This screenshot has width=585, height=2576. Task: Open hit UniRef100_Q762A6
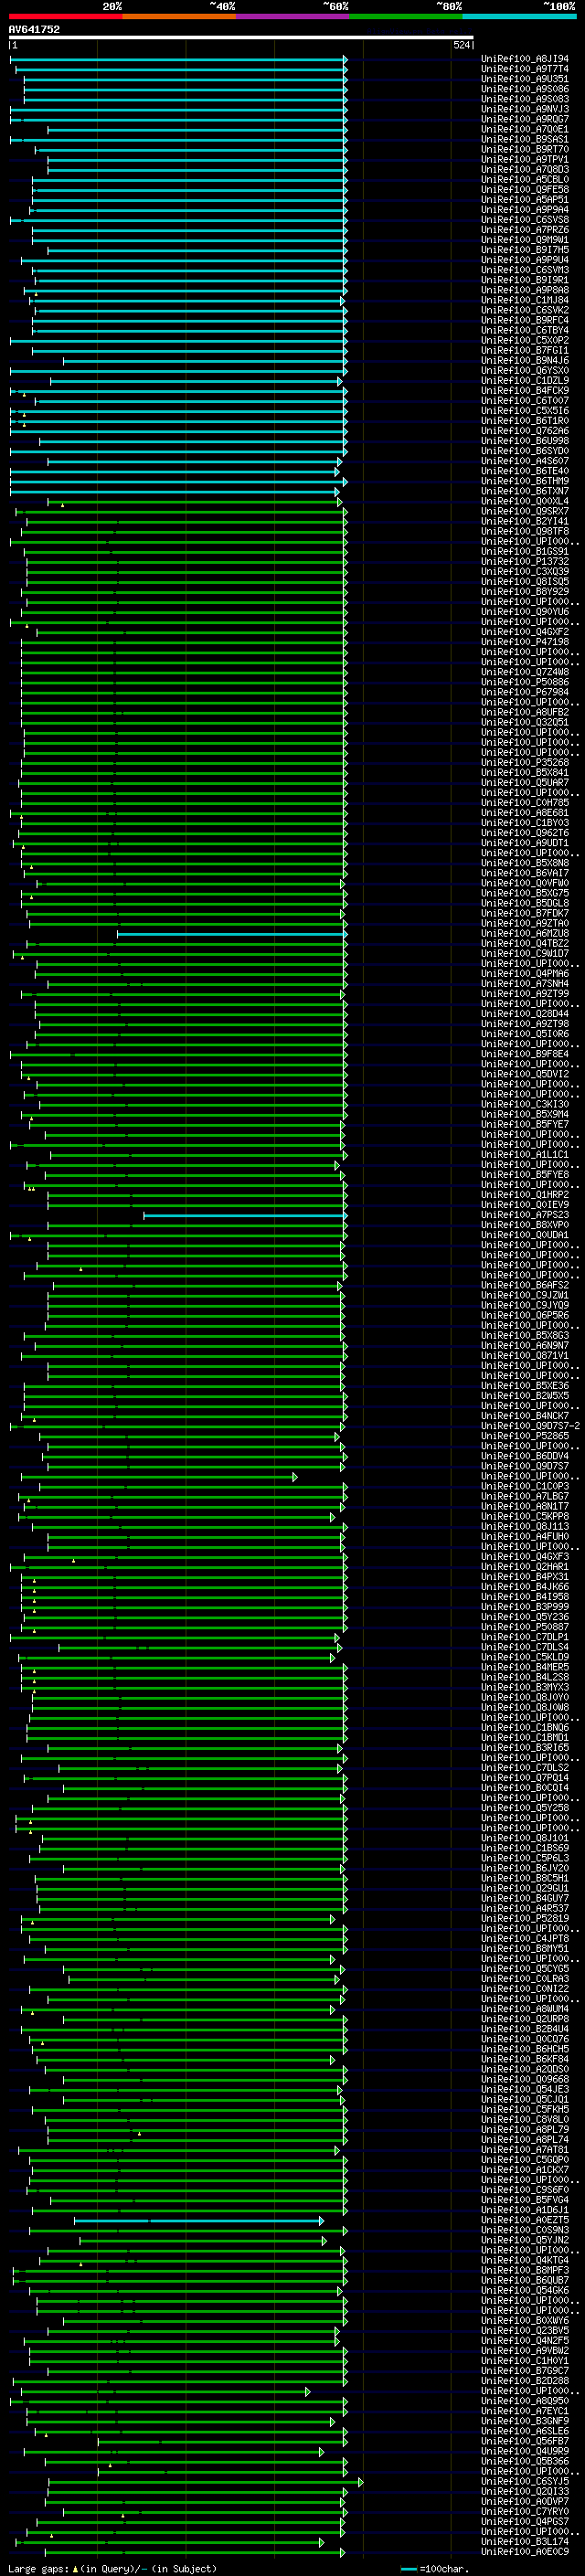coord(524,430)
